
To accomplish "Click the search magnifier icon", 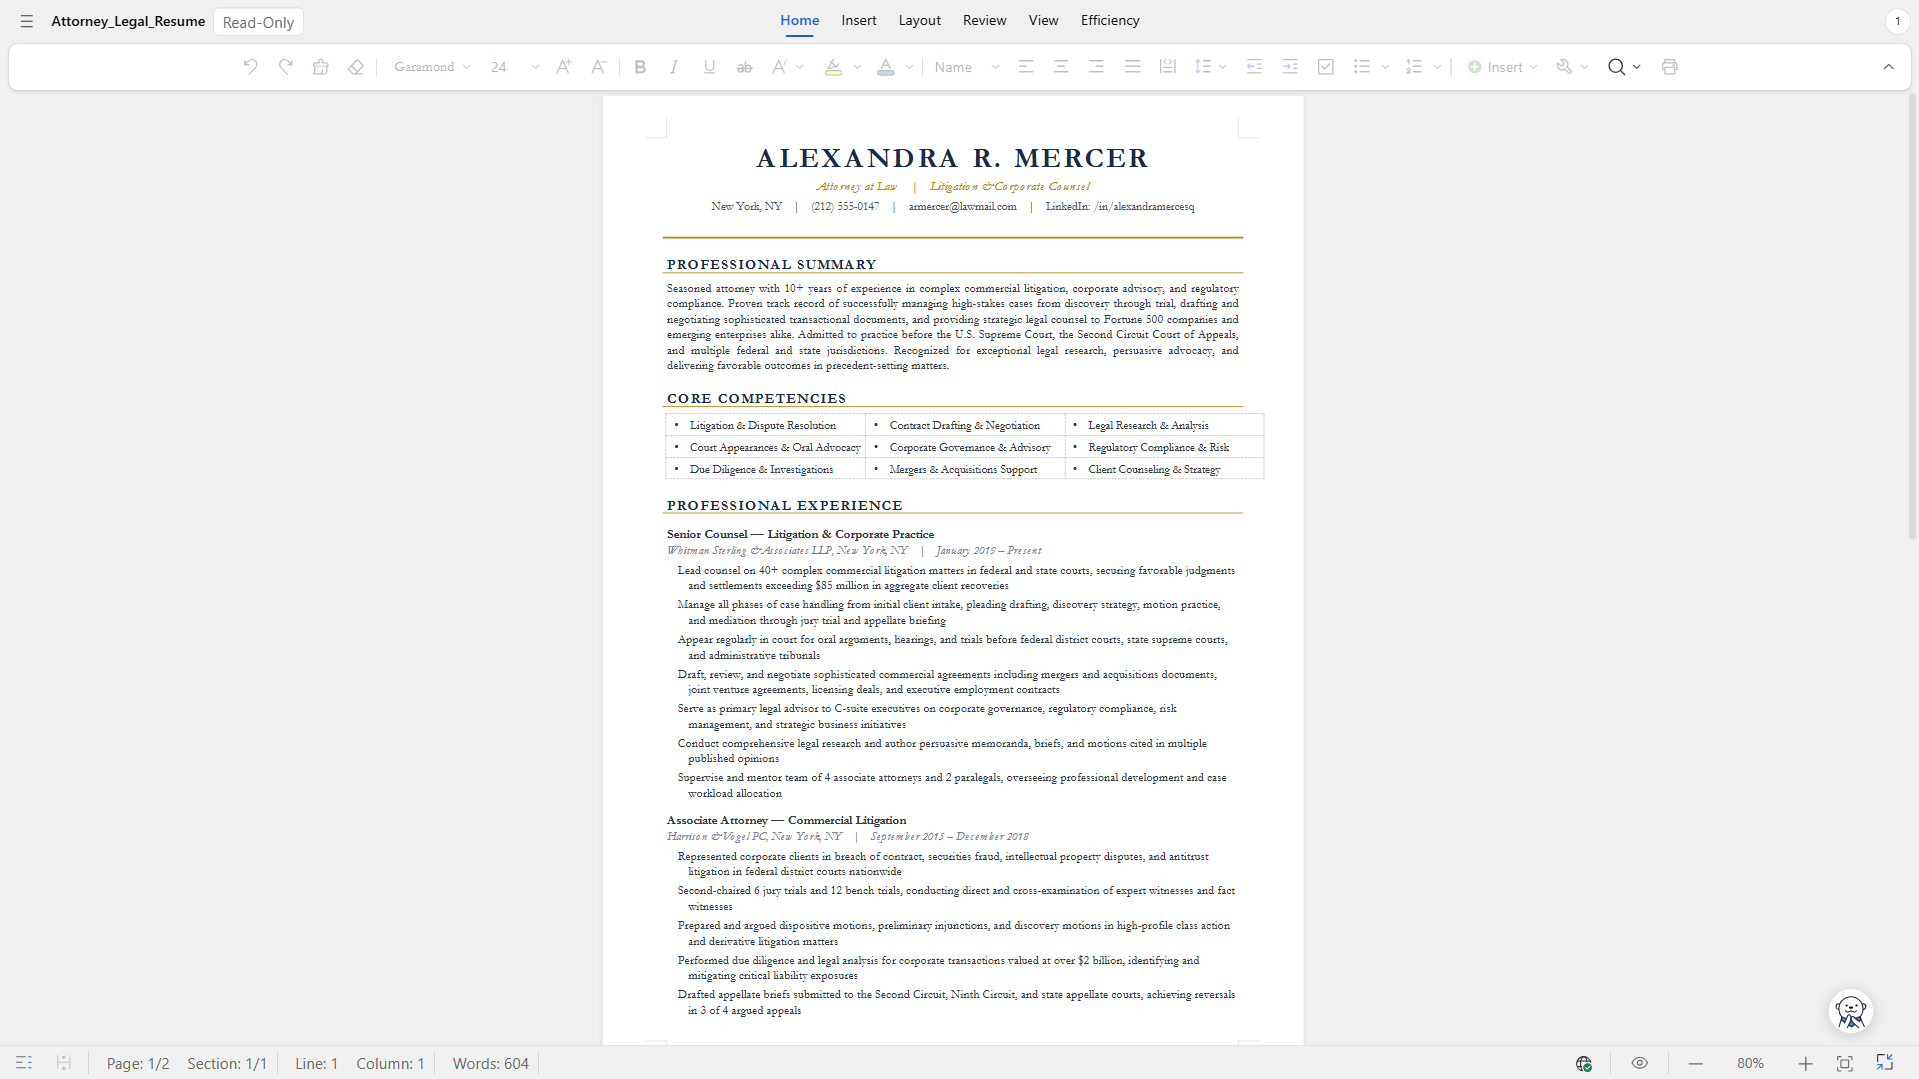I will (1616, 67).
